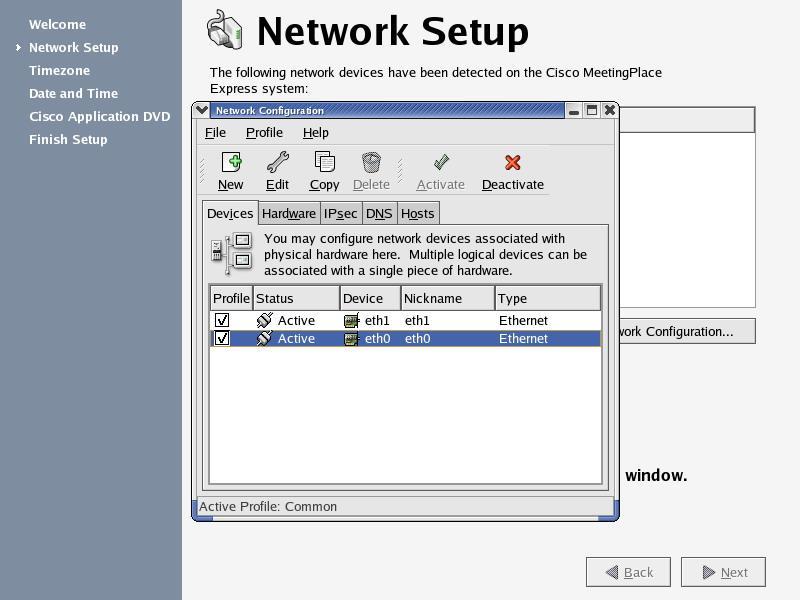Switch to the Hosts tab
800x600 pixels.
pyautogui.click(x=417, y=214)
